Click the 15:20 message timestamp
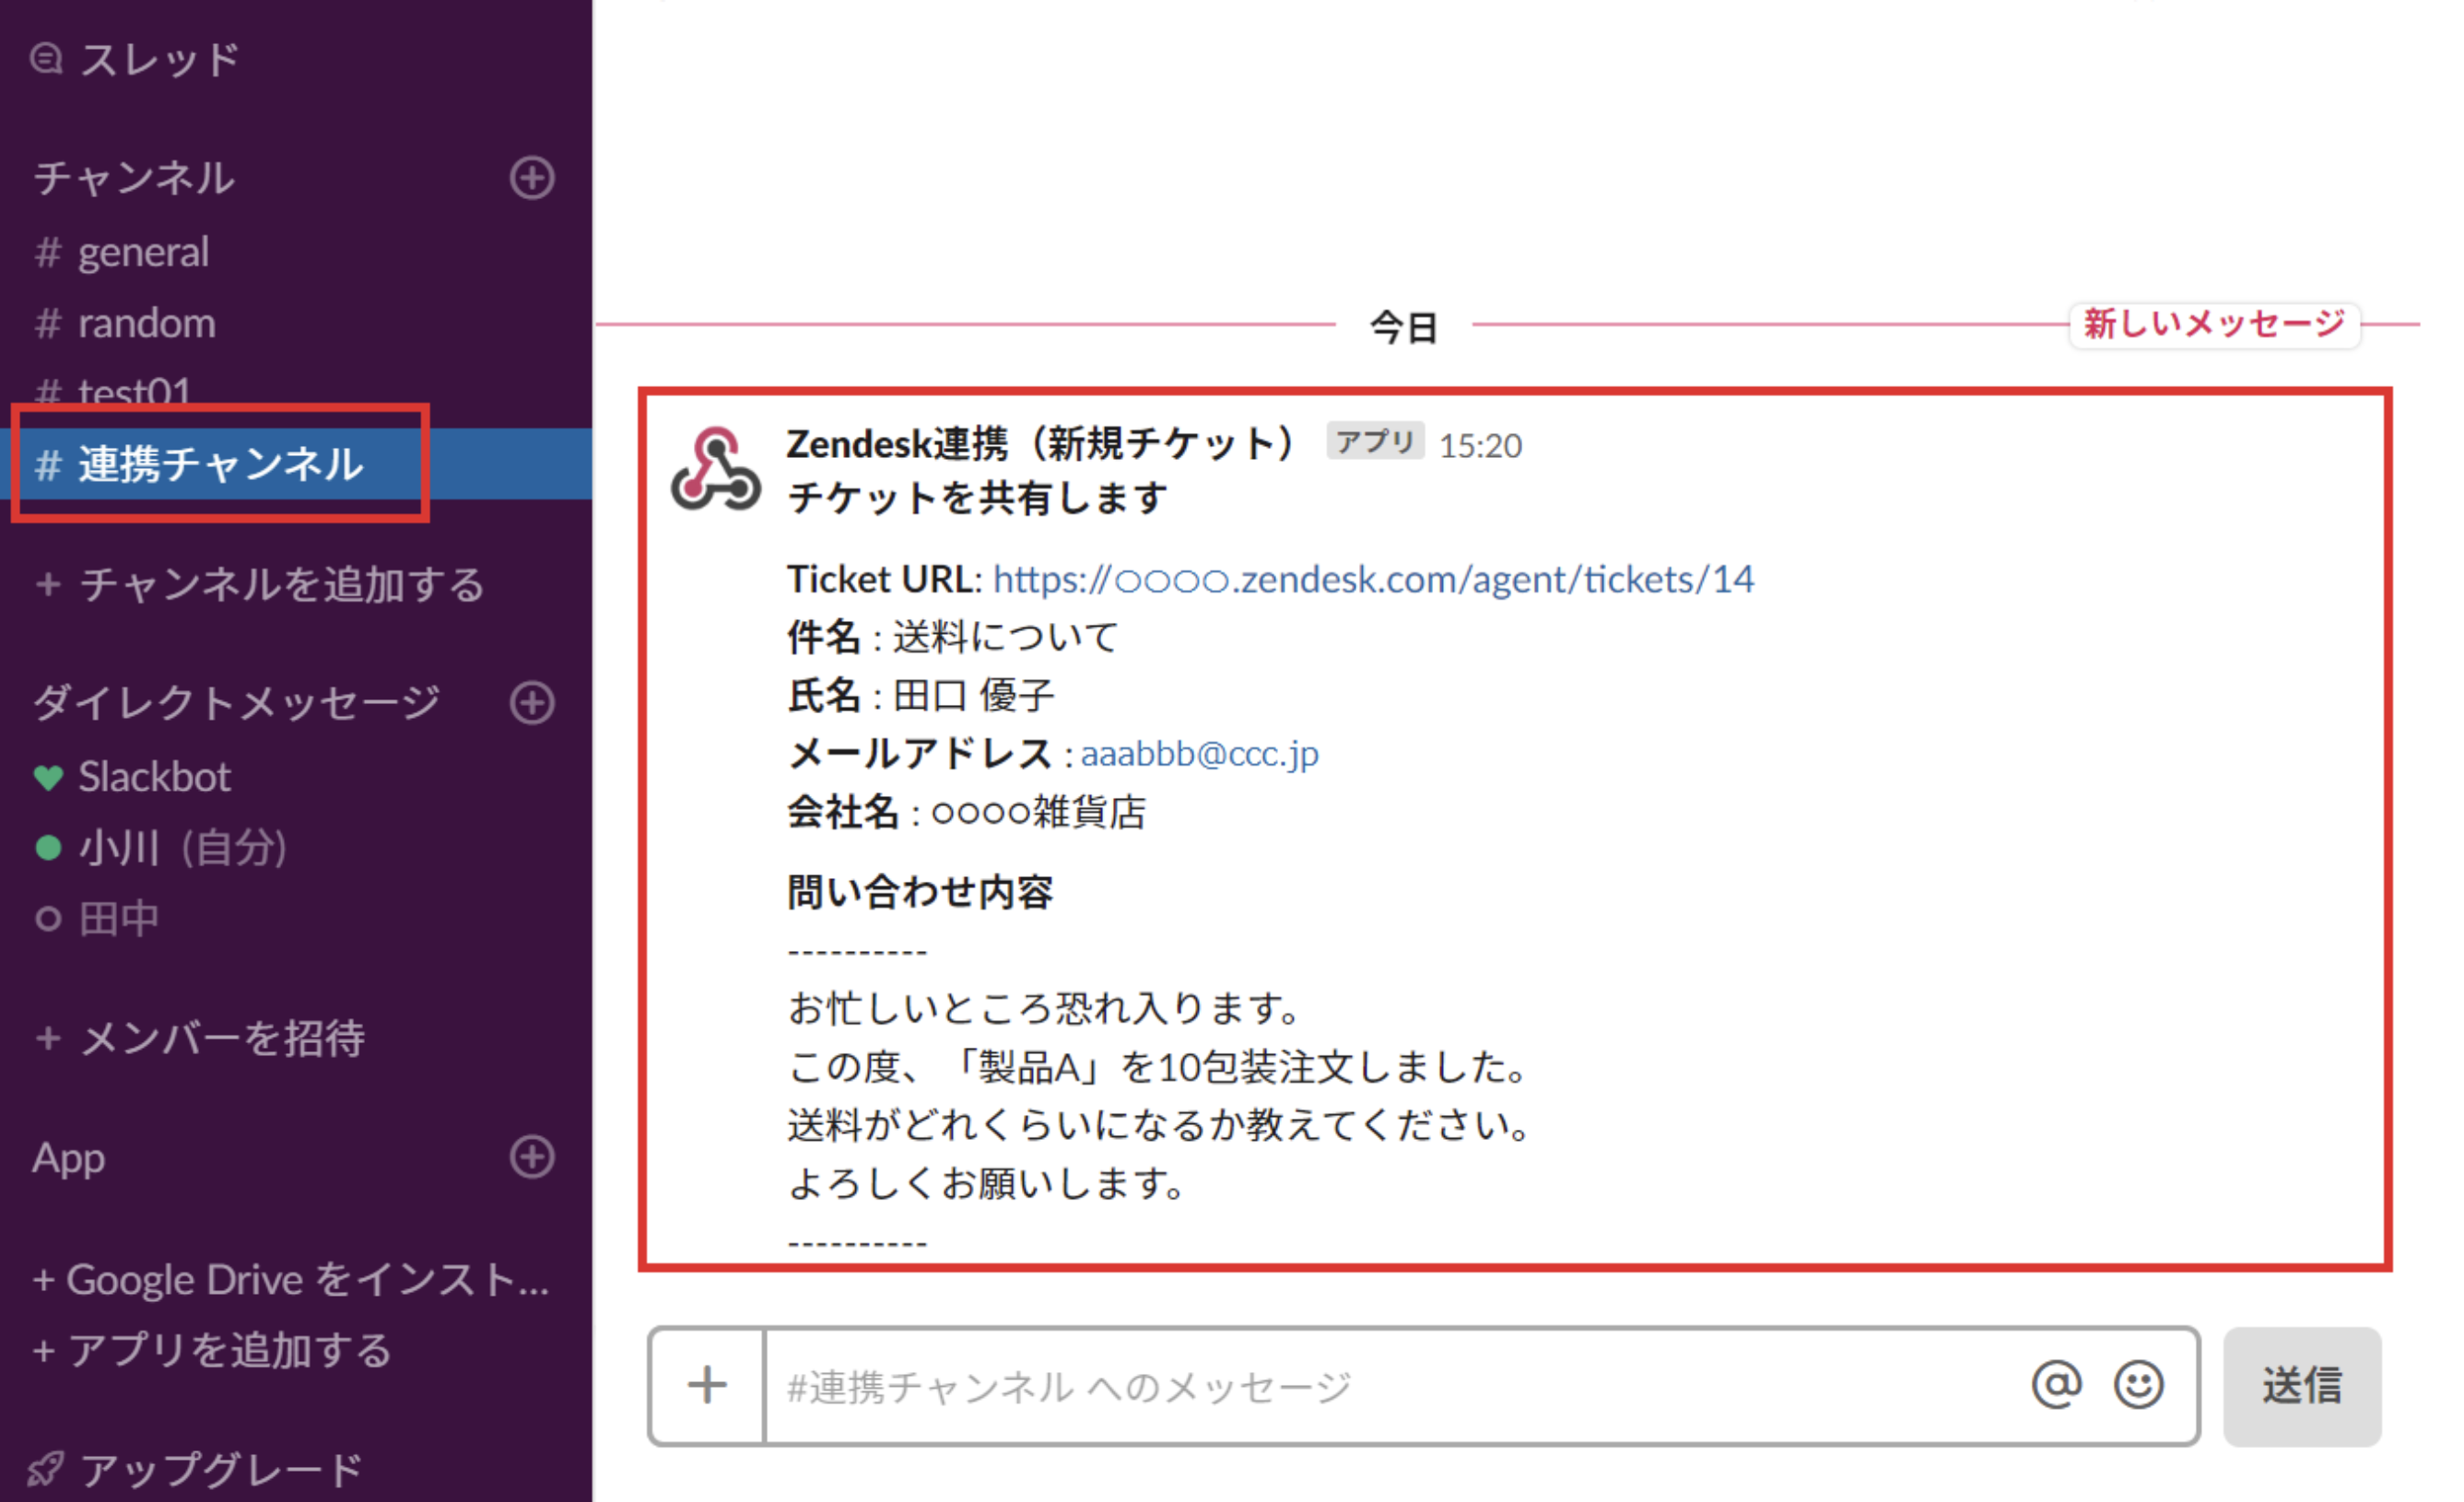2464x1502 pixels. pyautogui.click(x=1480, y=446)
